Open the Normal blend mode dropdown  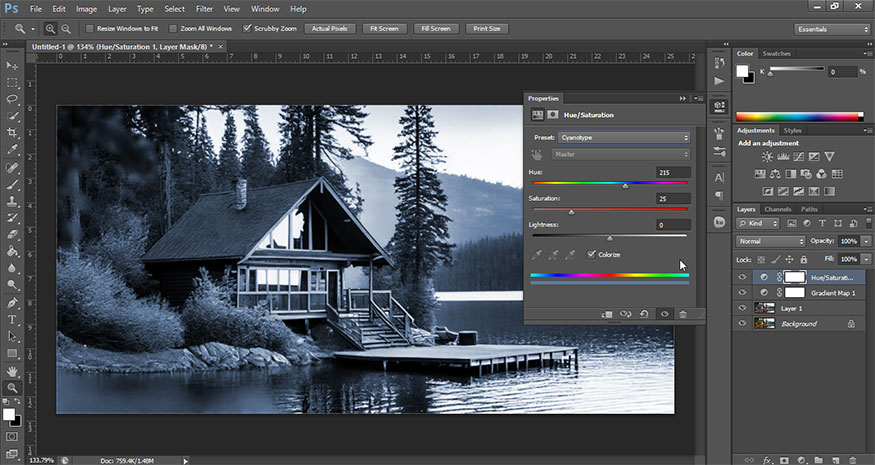[770, 242]
